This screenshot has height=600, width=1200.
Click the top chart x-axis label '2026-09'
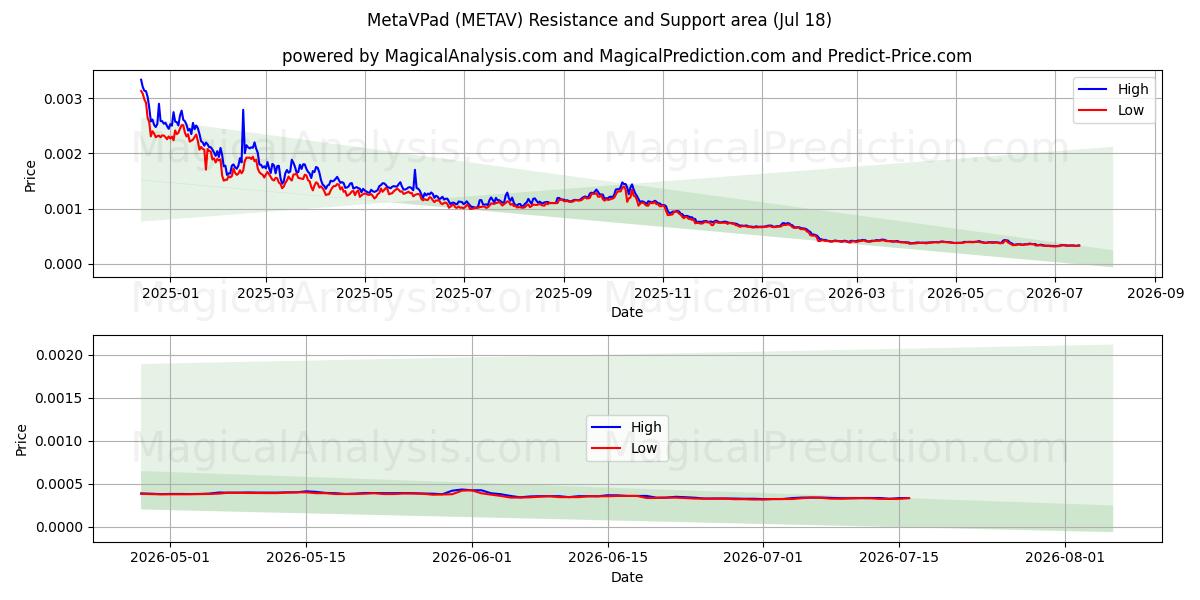pos(1155,294)
